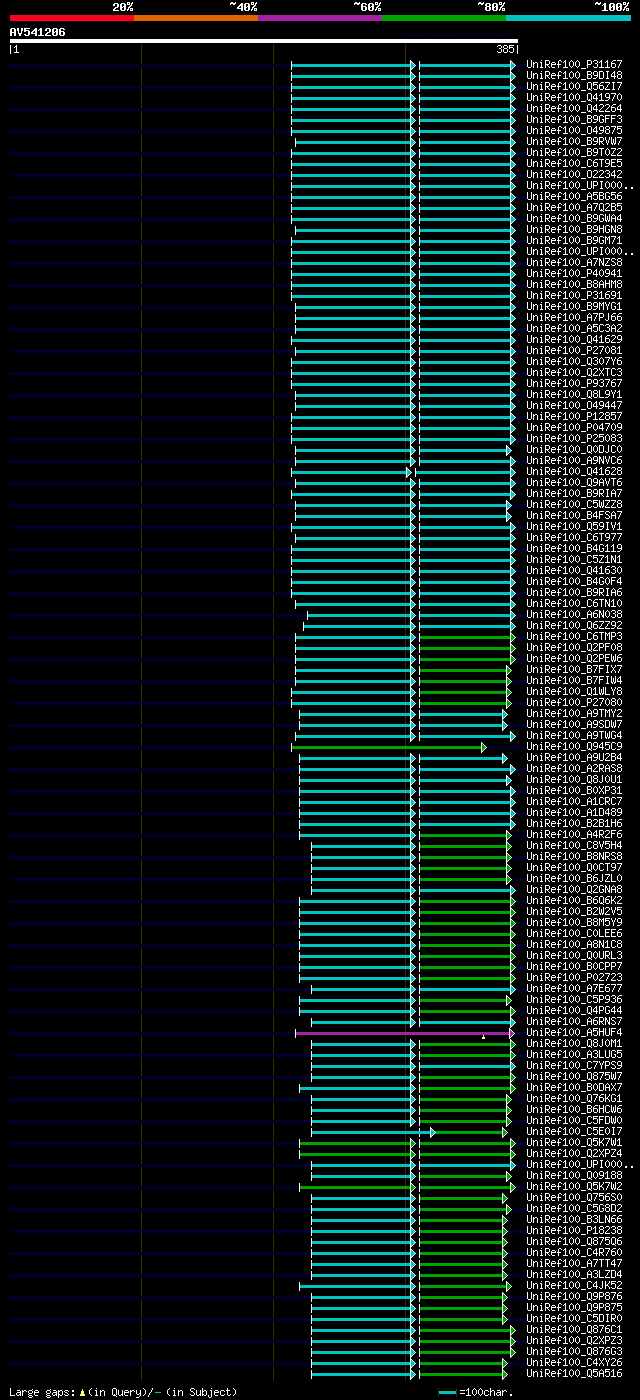Select the UniRef100_A5HUF4 label

574,1032
